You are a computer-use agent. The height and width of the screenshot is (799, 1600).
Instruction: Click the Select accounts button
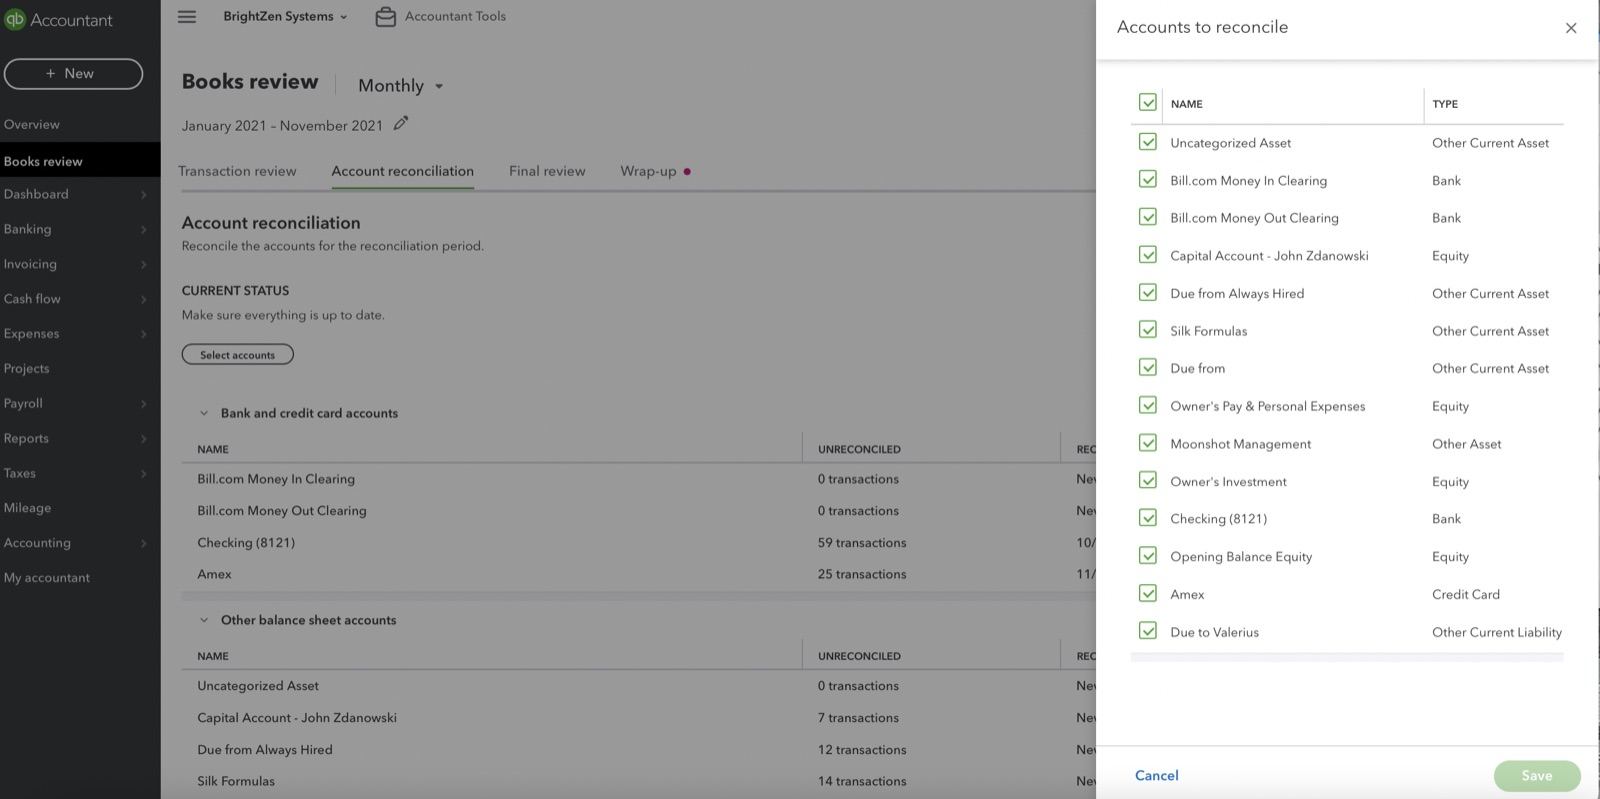[237, 355]
